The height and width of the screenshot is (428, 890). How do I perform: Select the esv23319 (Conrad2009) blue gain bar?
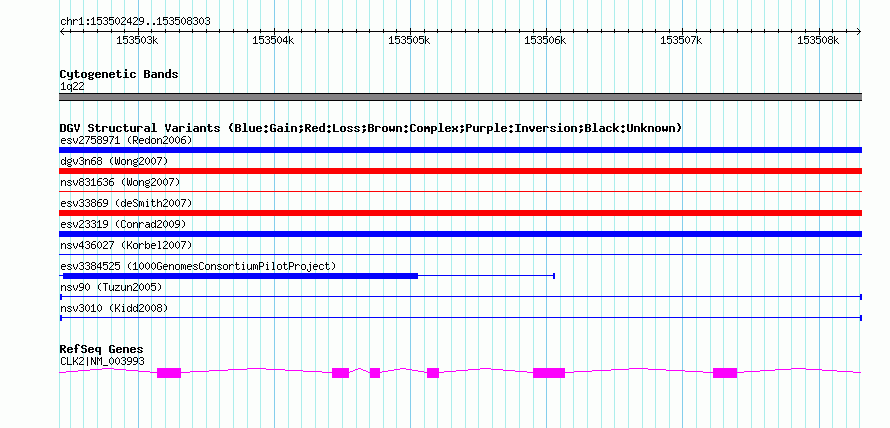(460, 234)
